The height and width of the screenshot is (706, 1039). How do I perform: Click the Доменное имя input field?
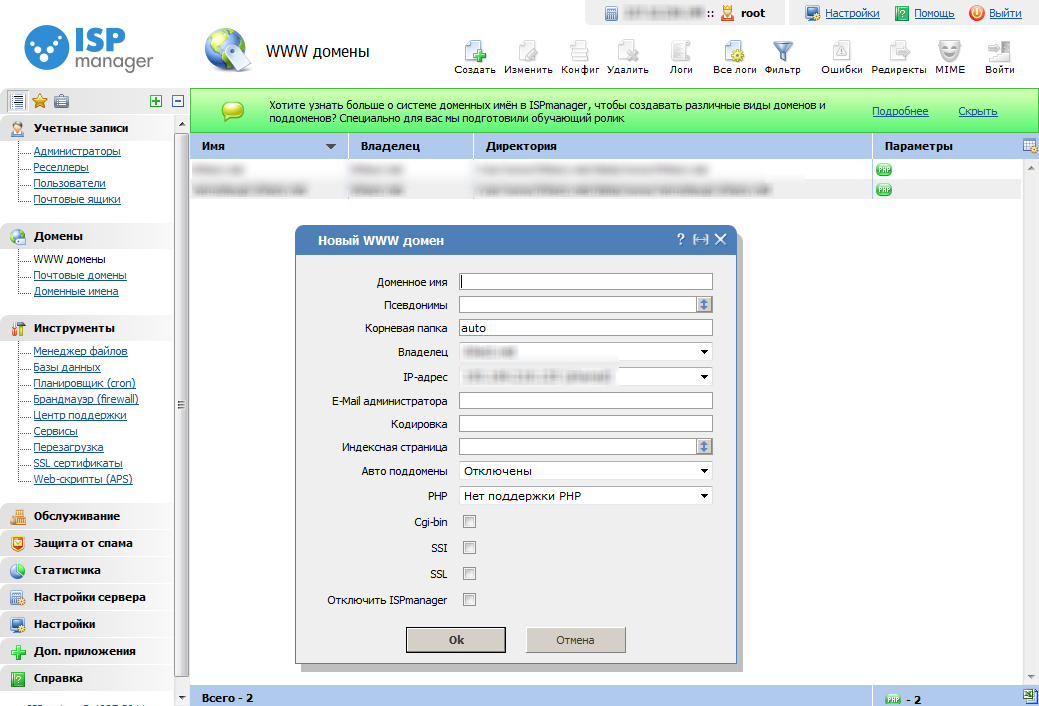(585, 282)
